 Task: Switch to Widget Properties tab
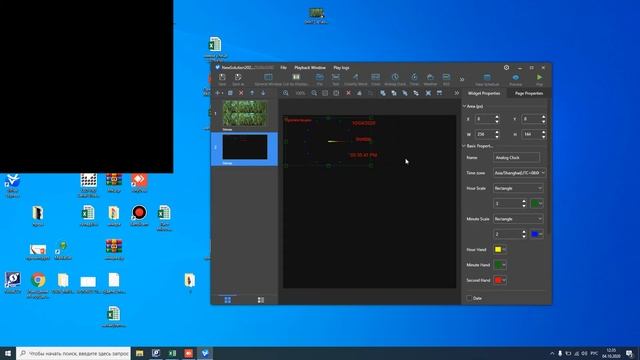coord(484,93)
